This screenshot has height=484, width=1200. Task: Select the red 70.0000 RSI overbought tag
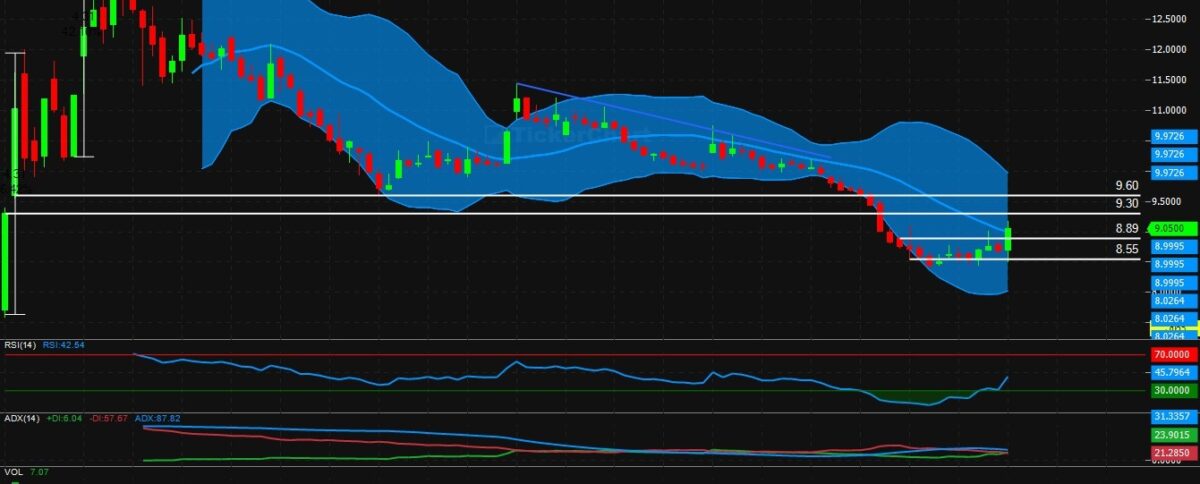coord(1172,354)
